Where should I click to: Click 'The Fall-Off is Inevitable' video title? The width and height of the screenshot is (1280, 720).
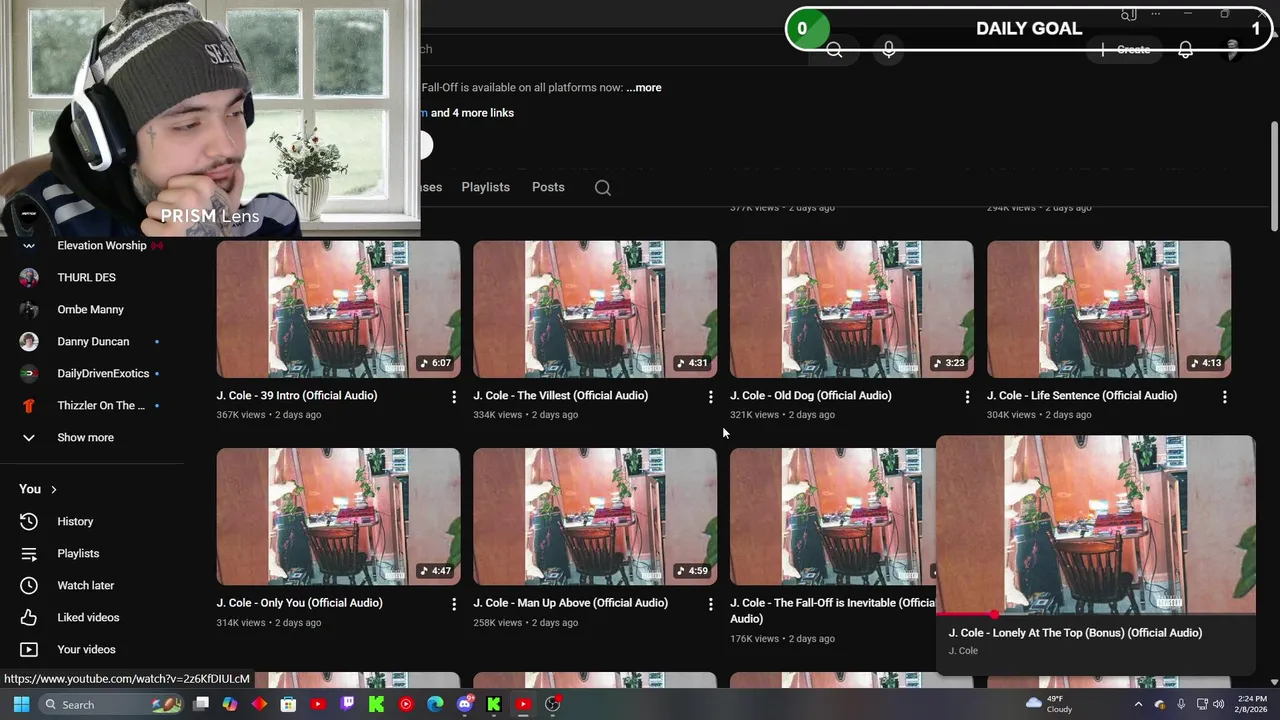tap(832, 611)
